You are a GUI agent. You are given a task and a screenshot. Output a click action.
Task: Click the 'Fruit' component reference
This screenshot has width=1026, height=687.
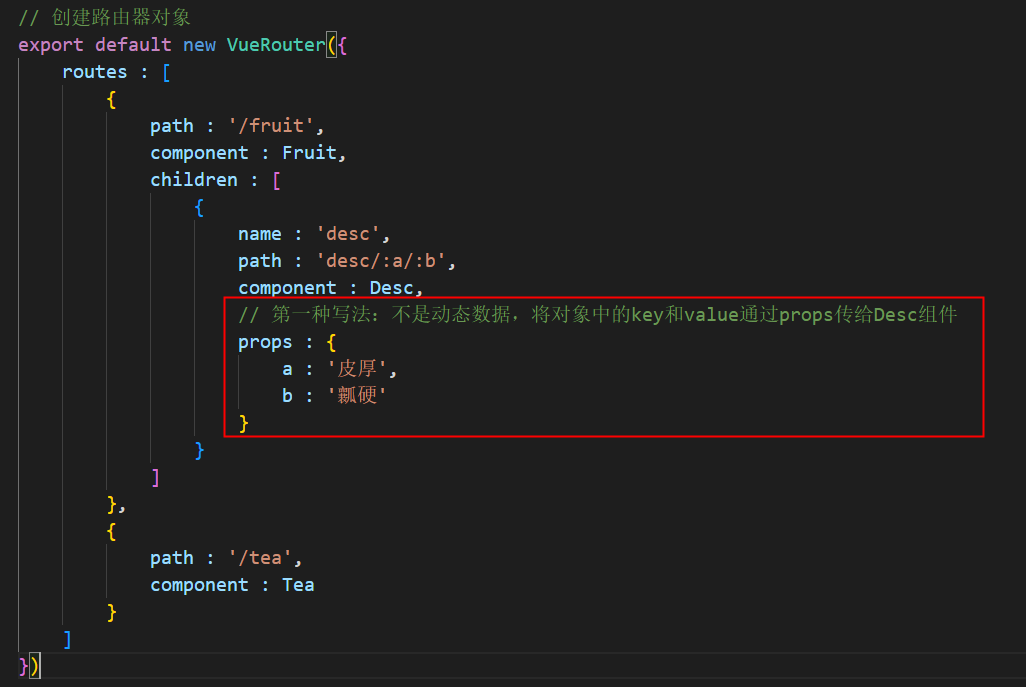tap(309, 152)
